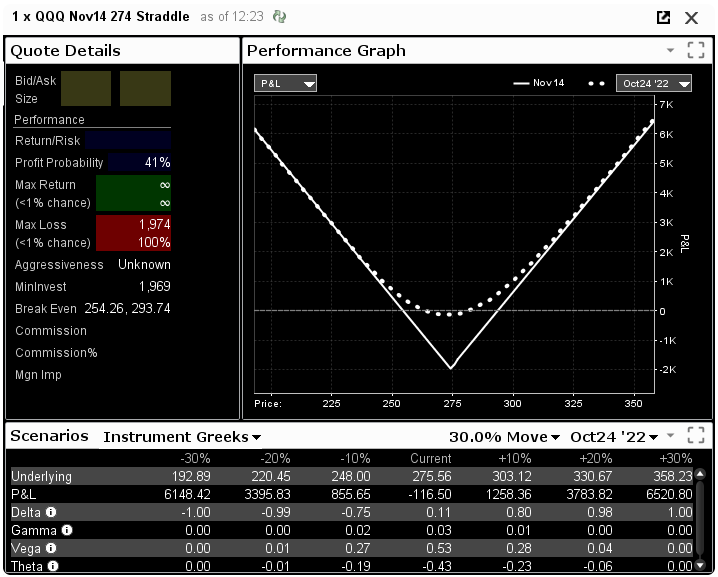Click the Current column header
This screenshot has height=577, width=718.
pyautogui.click(x=430, y=458)
